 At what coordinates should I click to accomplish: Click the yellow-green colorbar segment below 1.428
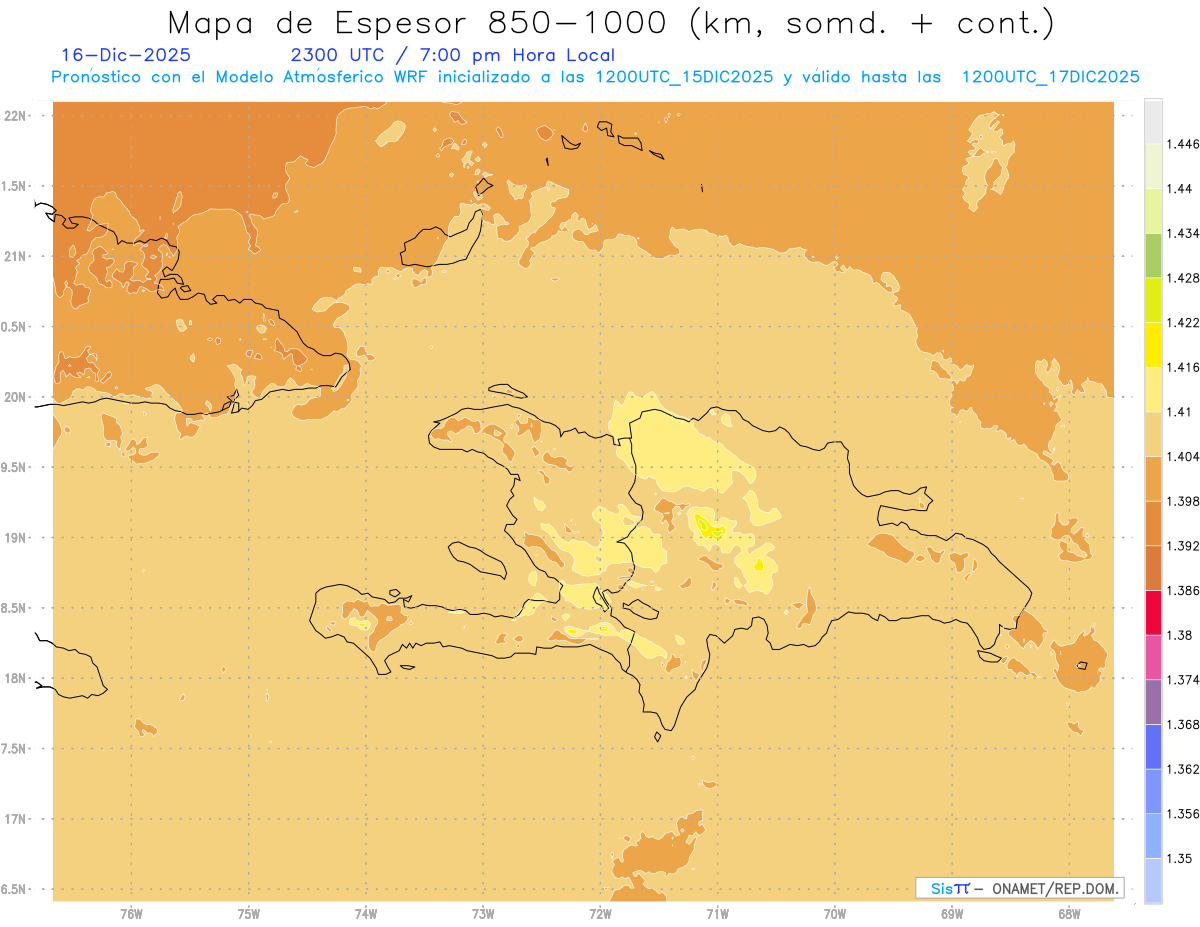1153,300
